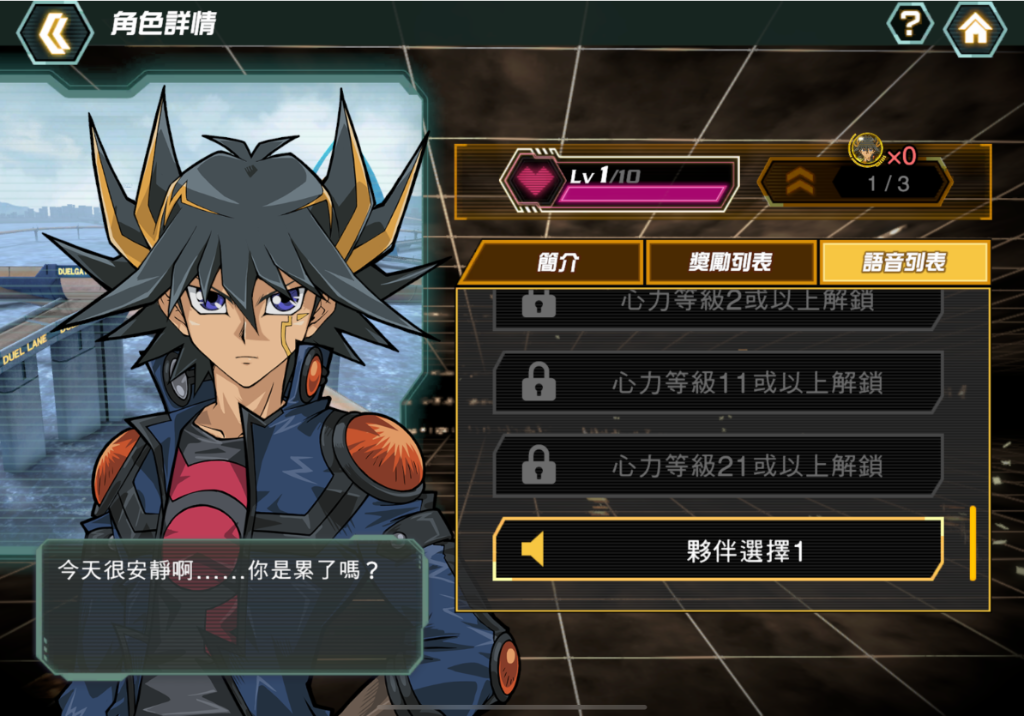1024x716 pixels.
Task: Tap the back double-chevron icon
Action: click(x=54, y=33)
